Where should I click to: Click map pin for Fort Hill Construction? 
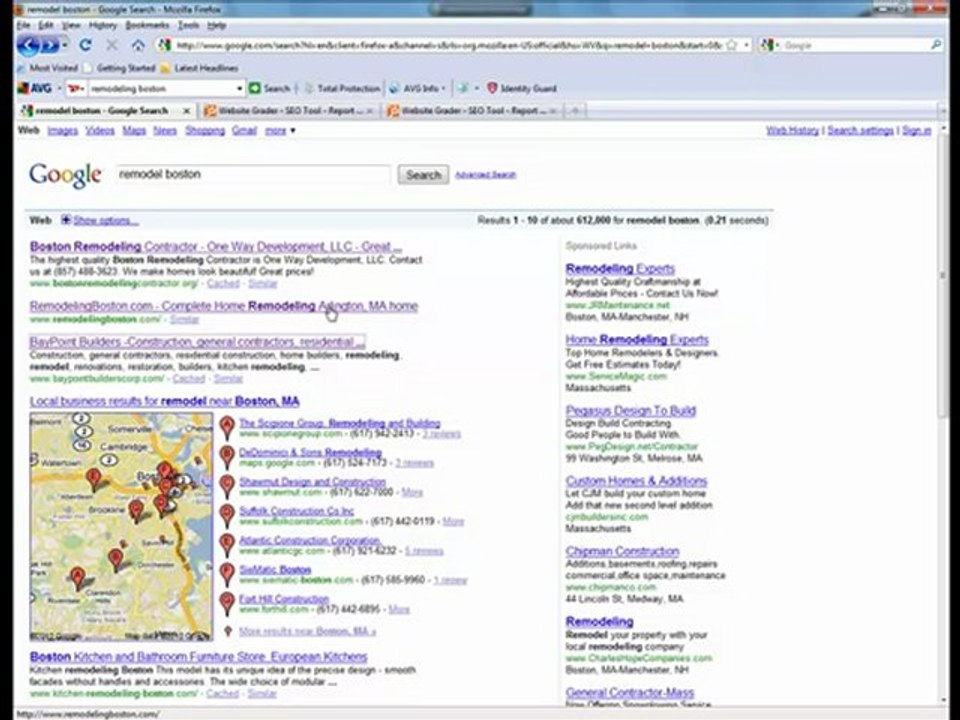coord(227,602)
